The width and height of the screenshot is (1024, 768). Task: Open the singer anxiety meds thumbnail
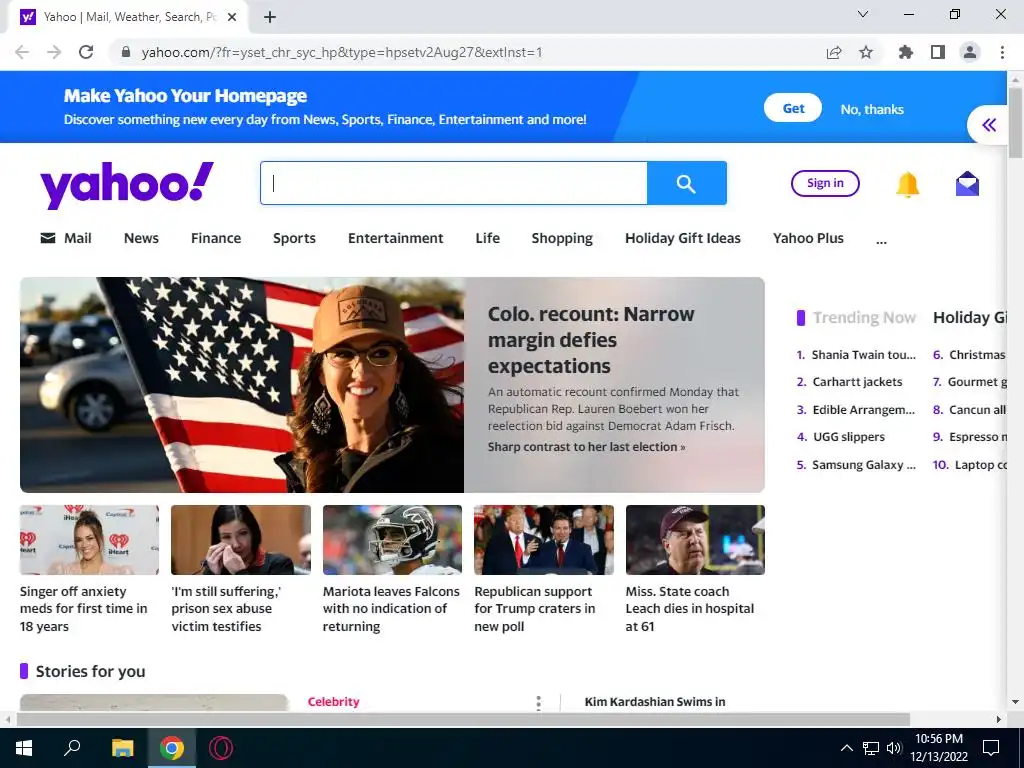pos(89,539)
